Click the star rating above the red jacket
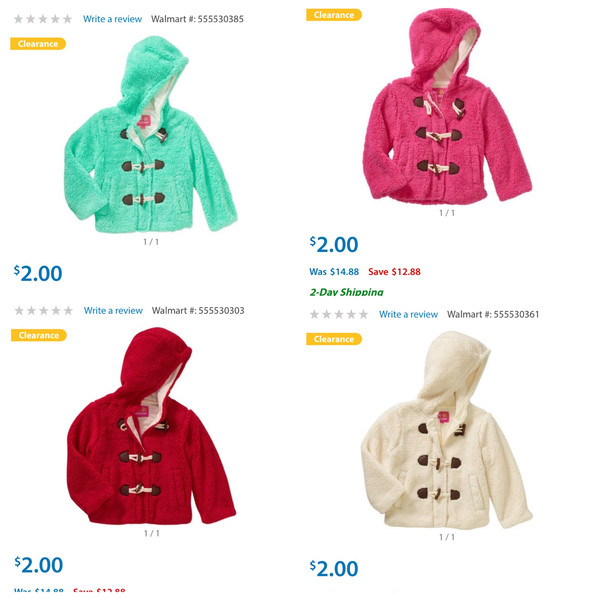Viewport: 600px width, 600px height. point(44,310)
